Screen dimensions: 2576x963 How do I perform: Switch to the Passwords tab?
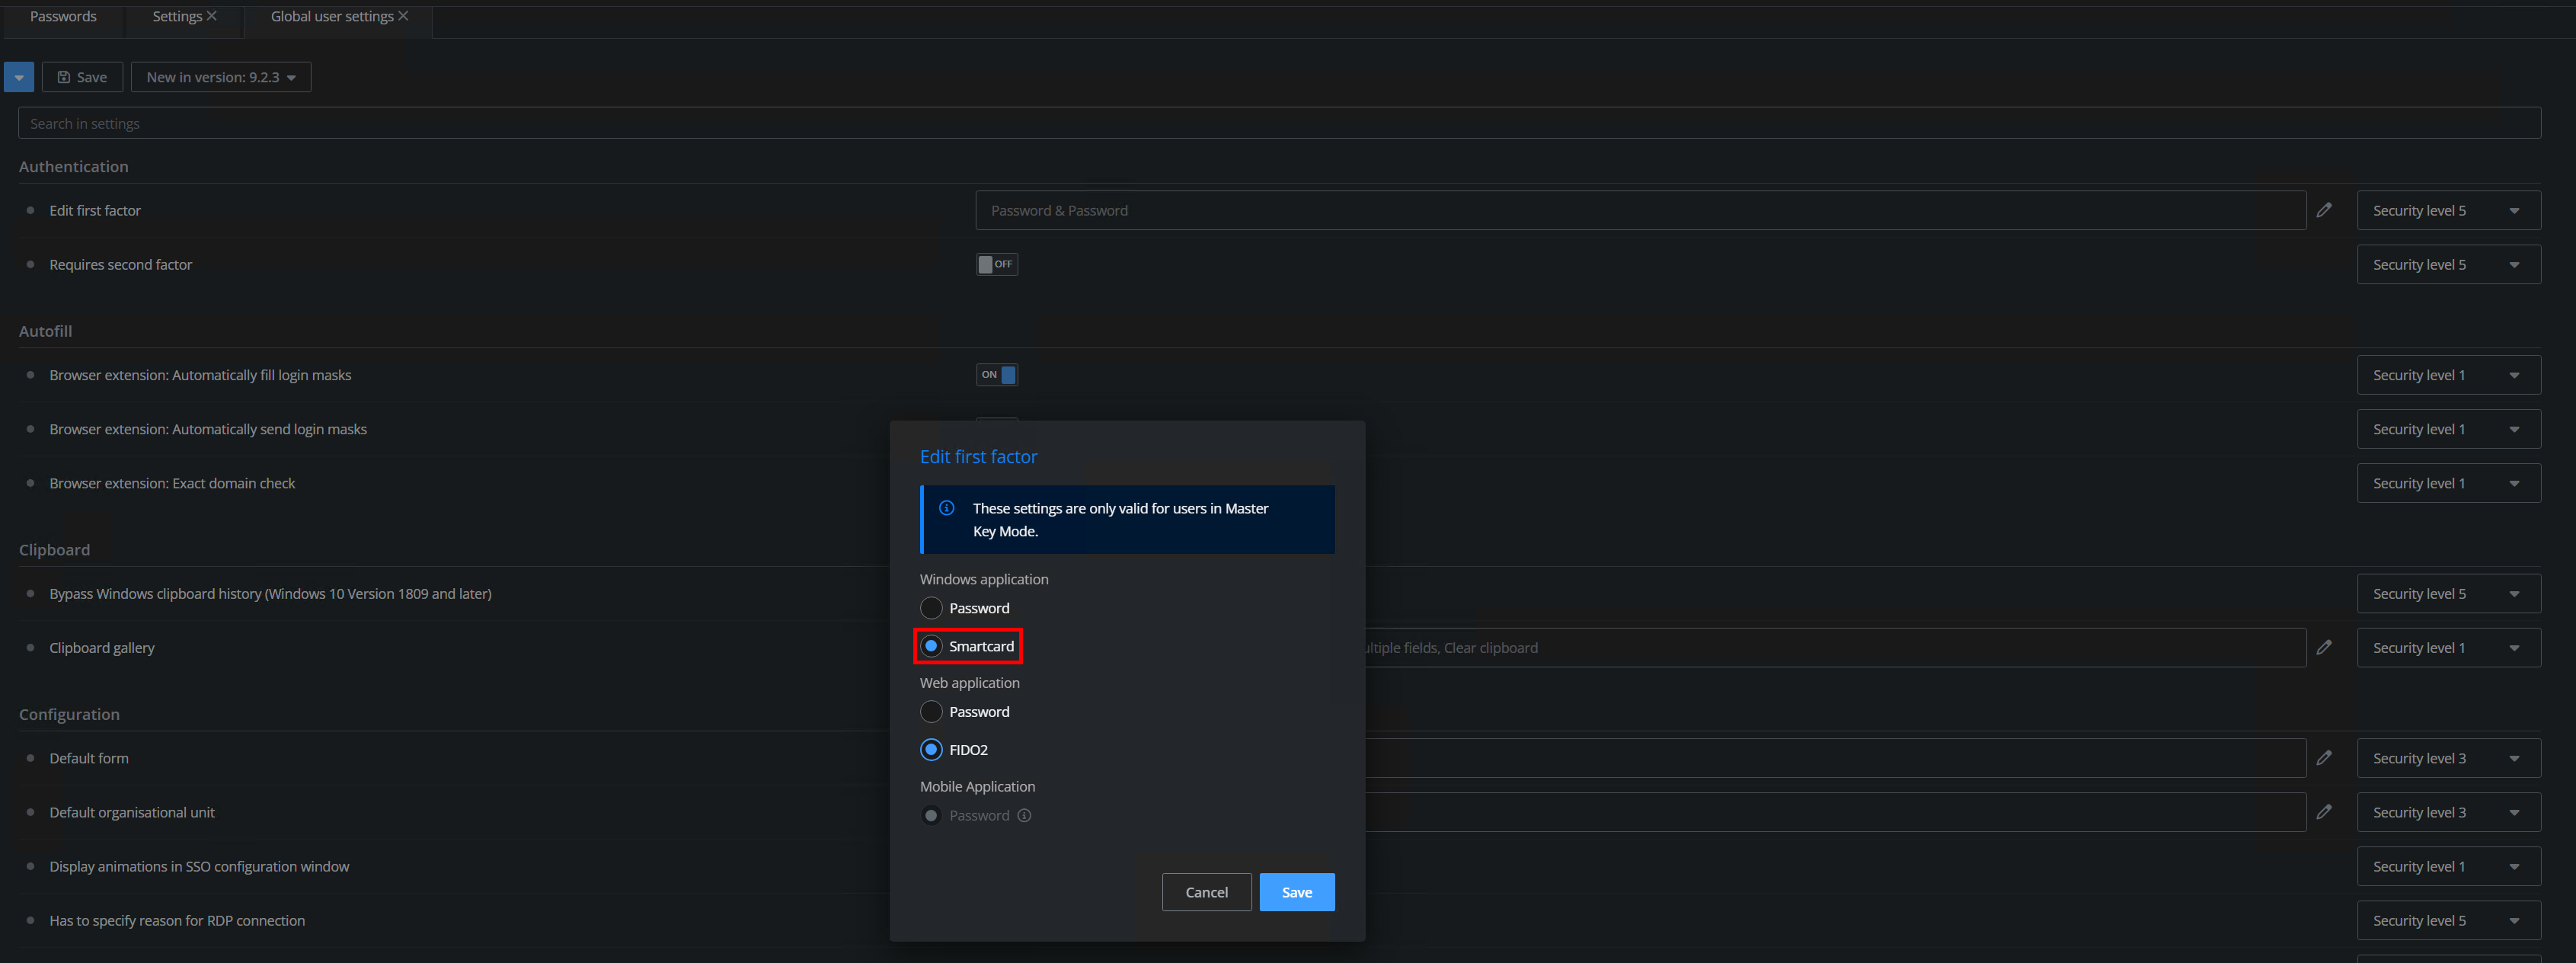point(63,16)
